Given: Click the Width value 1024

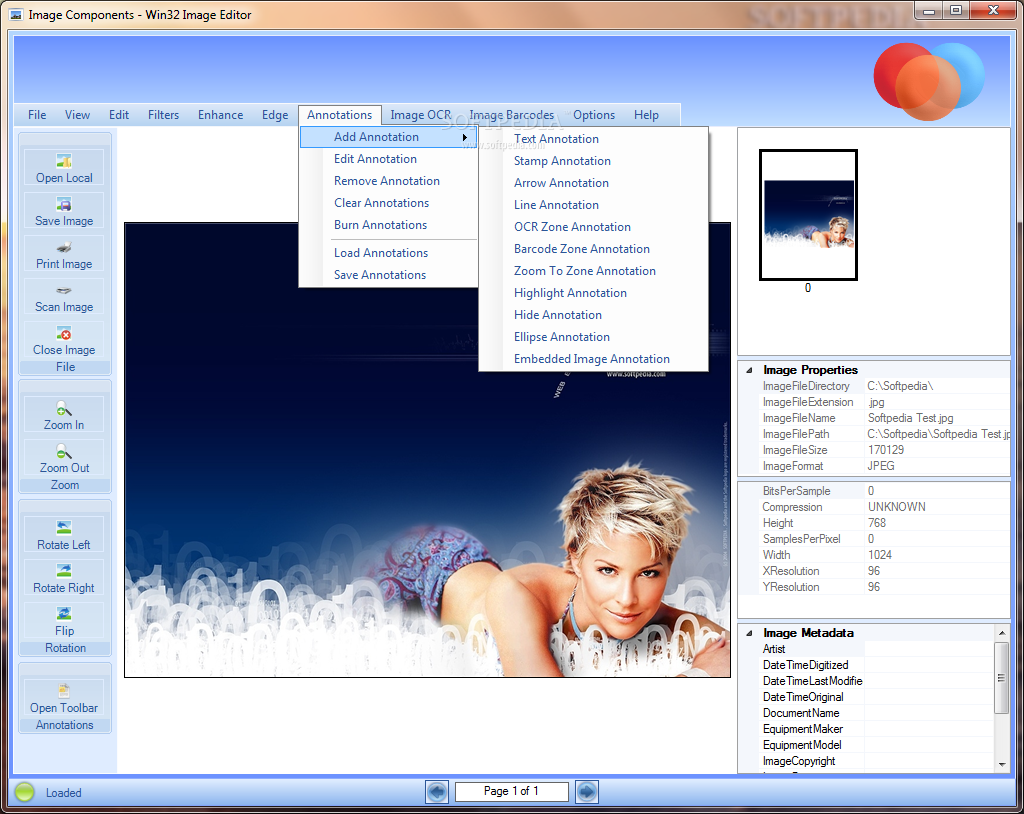Looking at the screenshot, I should point(880,555).
